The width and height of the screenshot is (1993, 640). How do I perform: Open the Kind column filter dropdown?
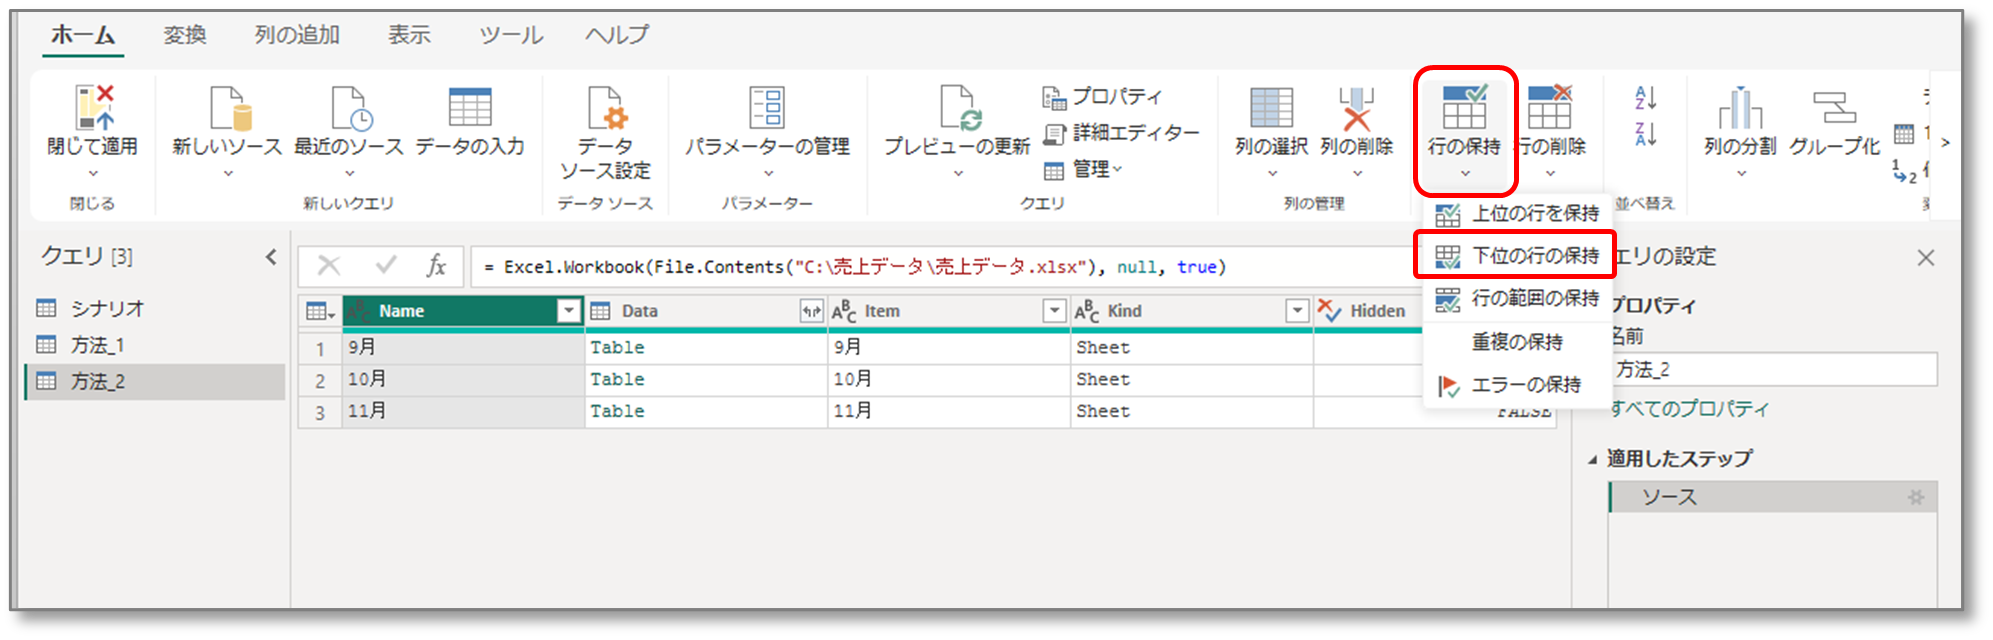point(1297,311)
